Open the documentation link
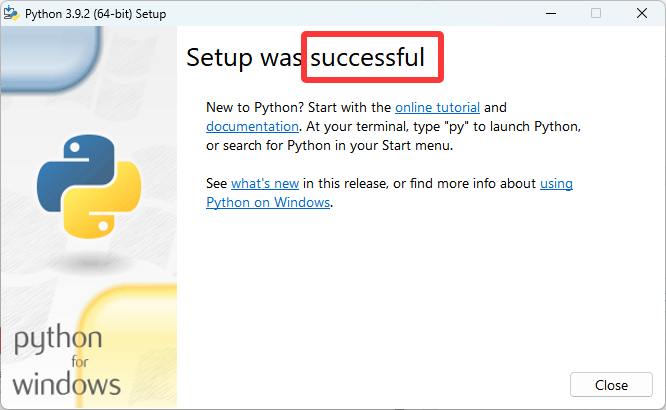The height and width of the screenshot is (410, 666). pos(252,127)
